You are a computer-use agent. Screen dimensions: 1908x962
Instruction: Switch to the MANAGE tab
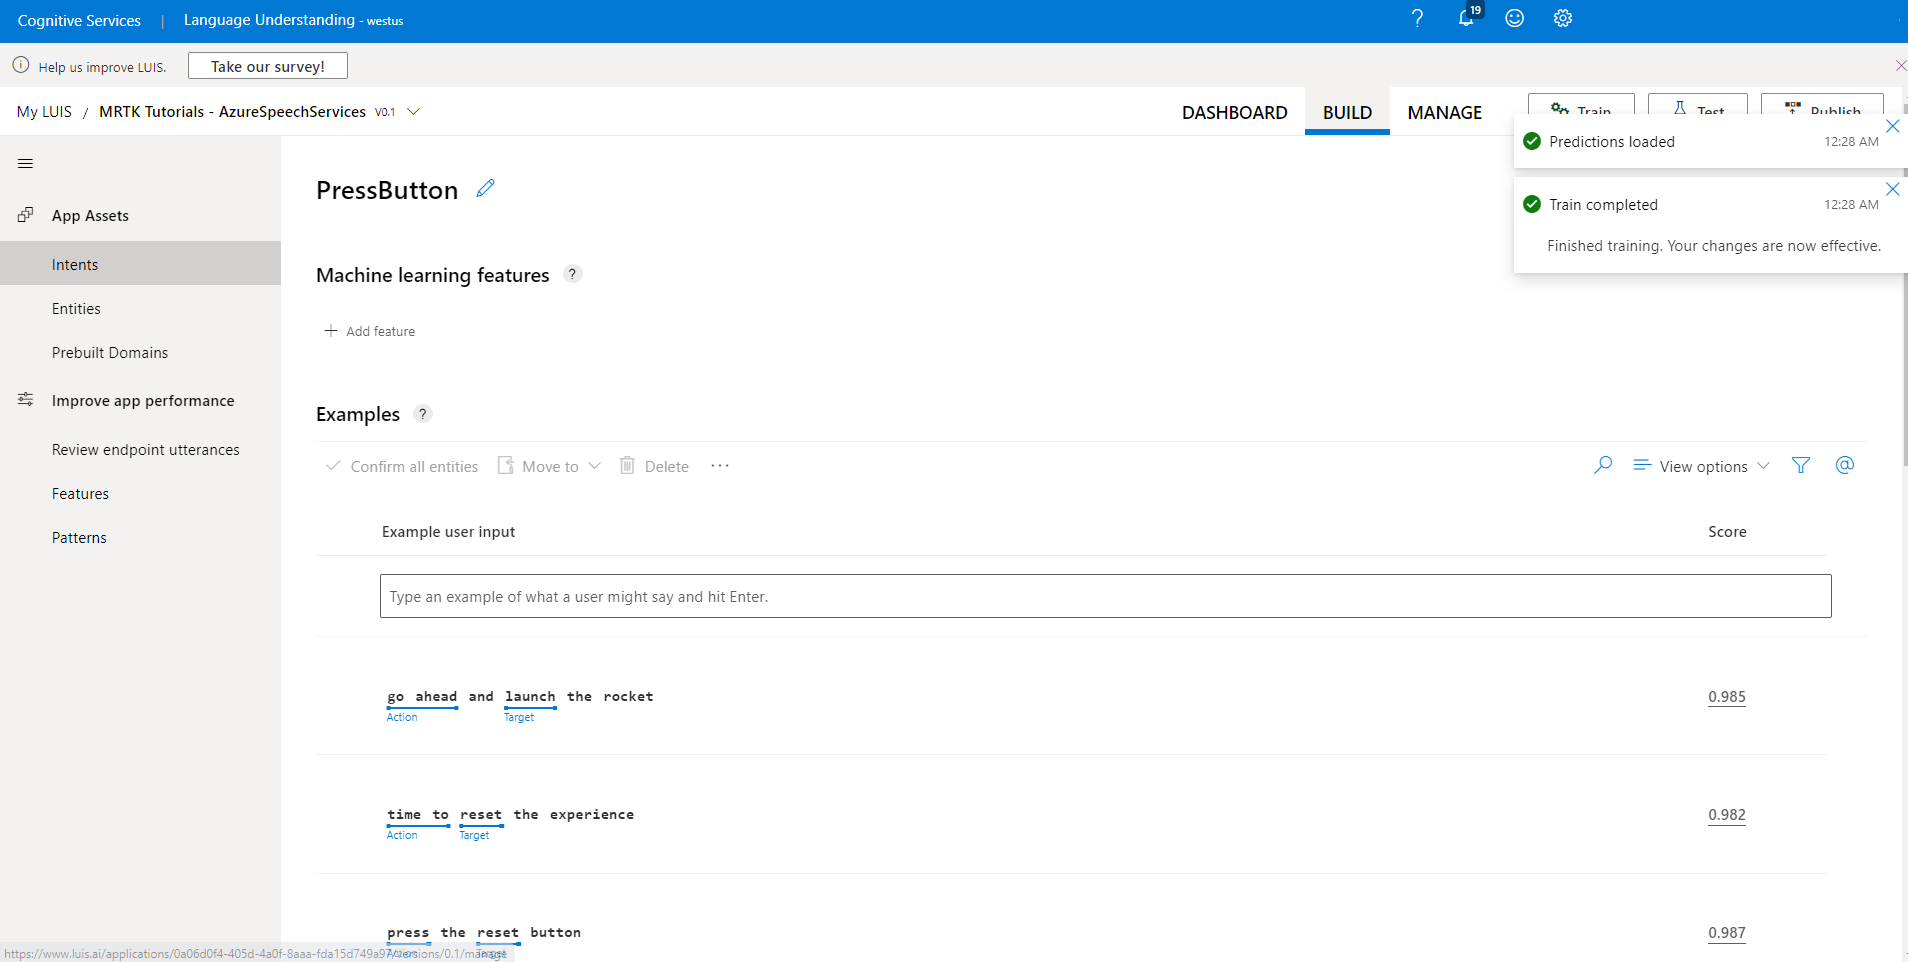click(x=1444, y=112)
